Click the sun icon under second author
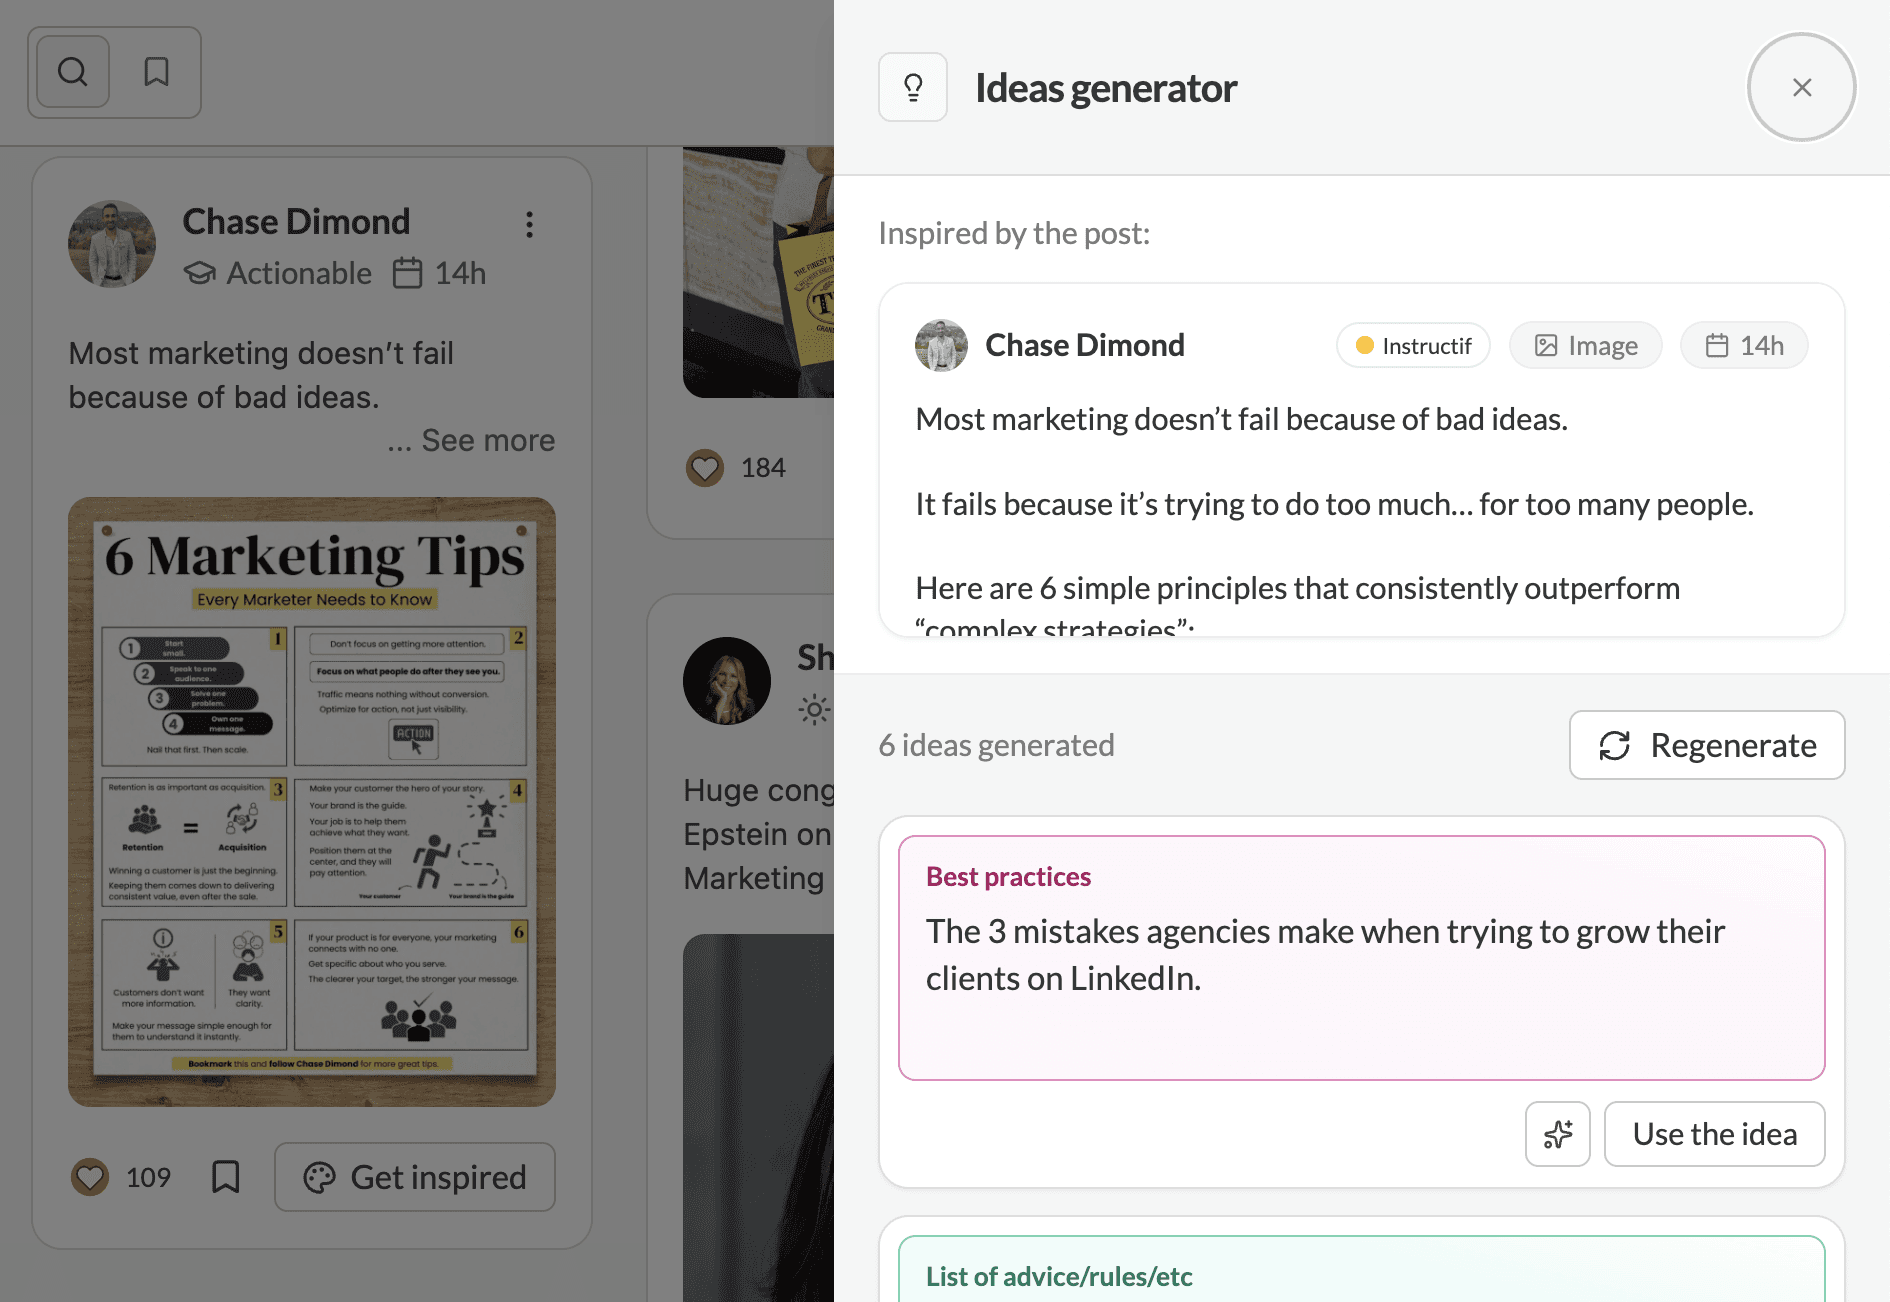1890x1302 pixels. tap(814, 710)
